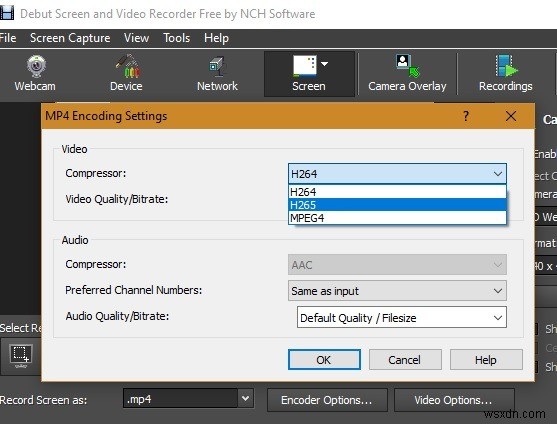This screenshot has height=424, width=557.
Task: Open Encoder Options button
Action: 327,400
